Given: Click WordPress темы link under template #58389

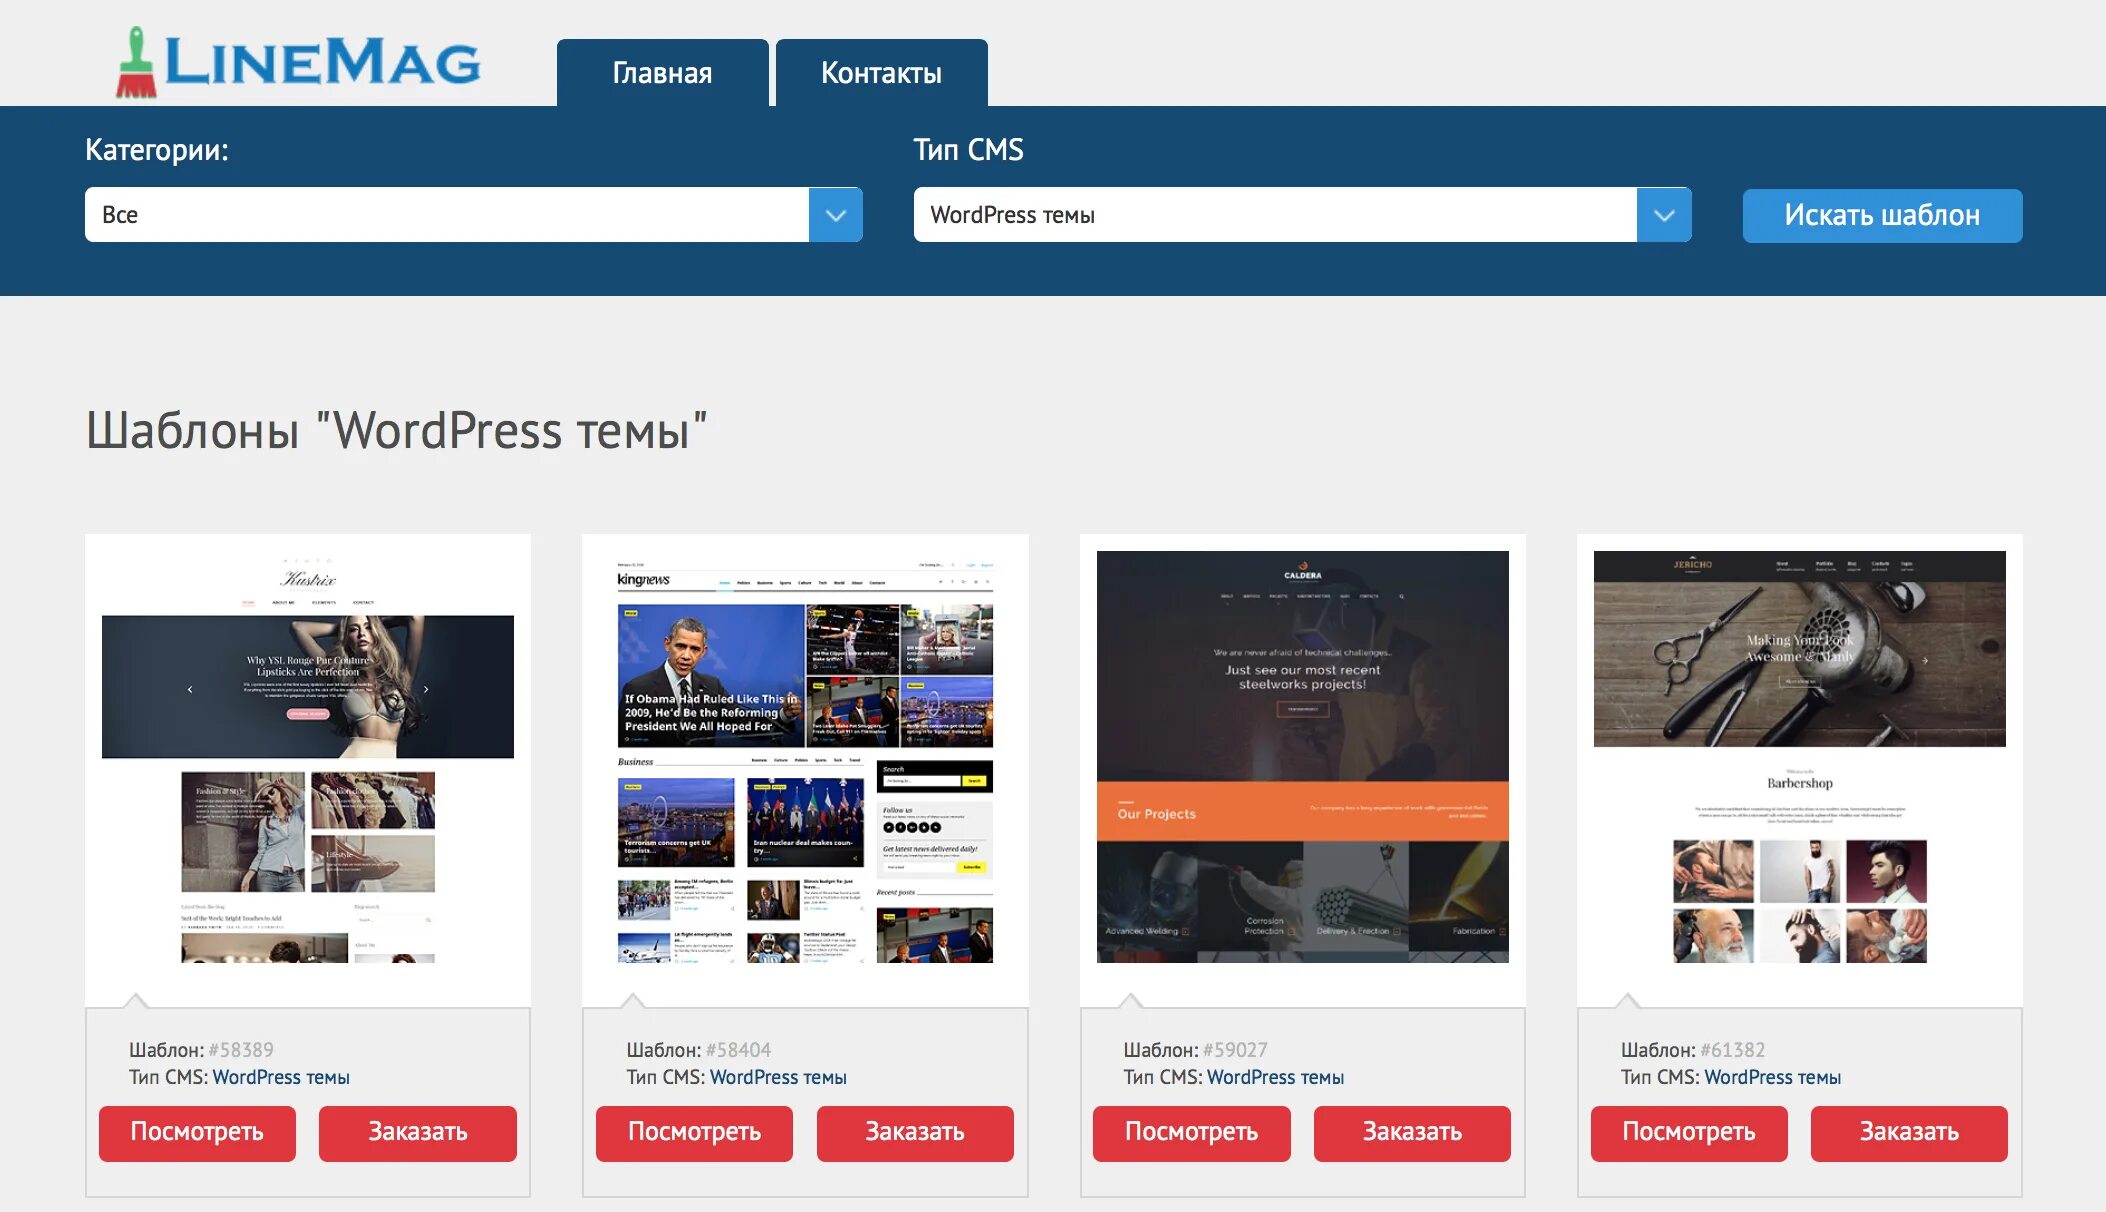Looking at the screenshot, I should (x=281, y=1077).
